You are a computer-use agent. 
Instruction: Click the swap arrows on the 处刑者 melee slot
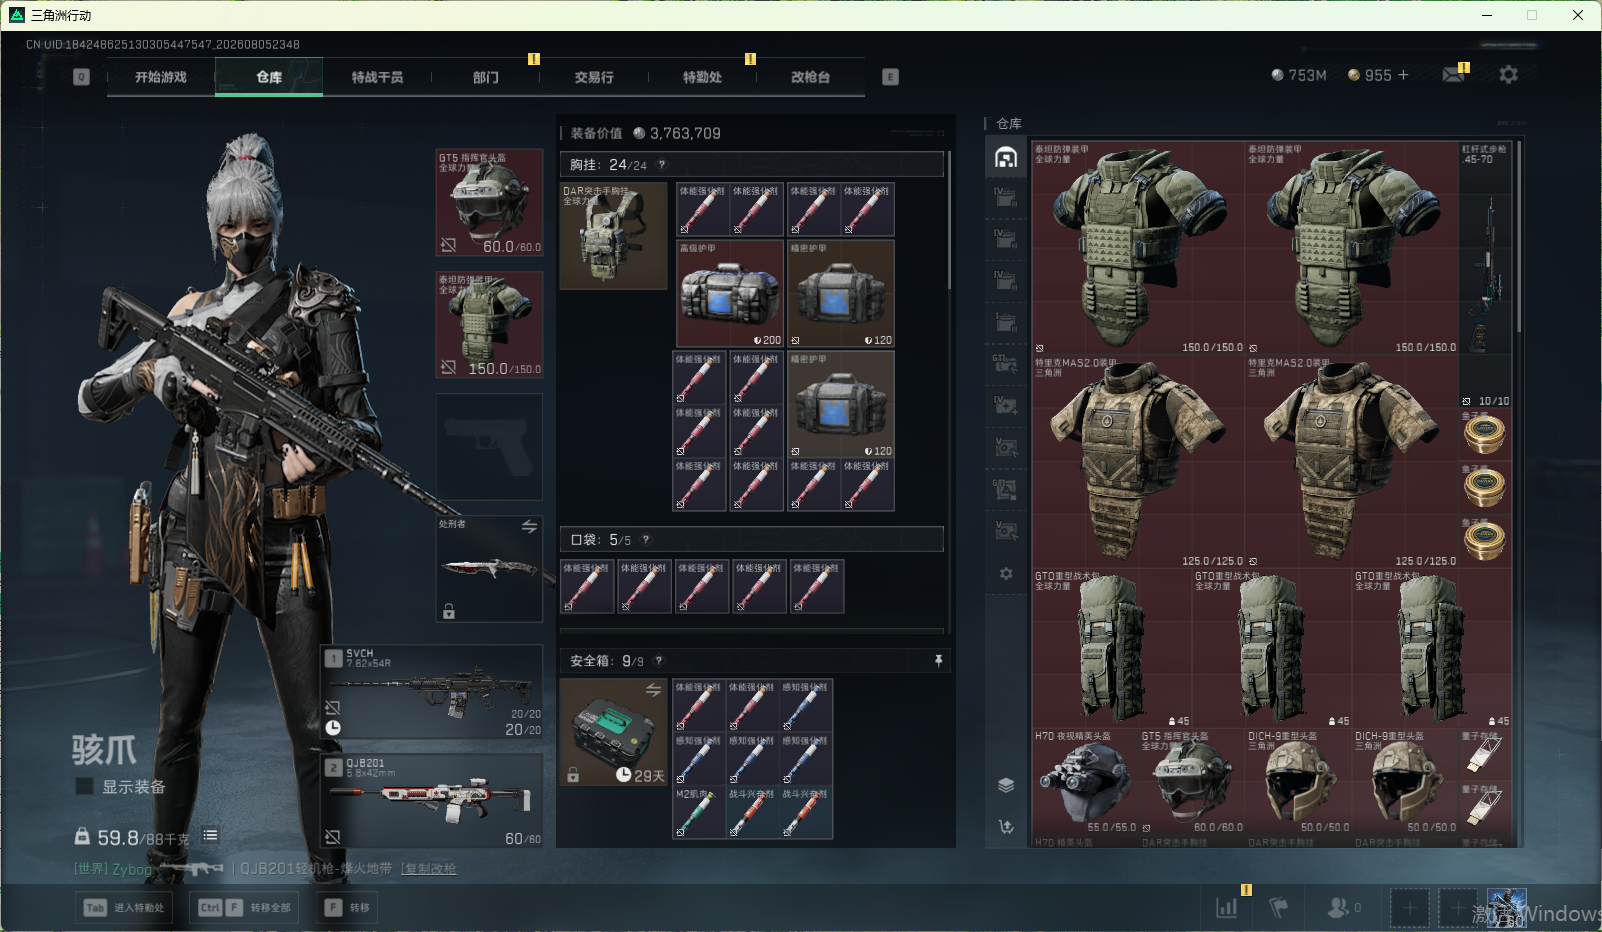529,526
